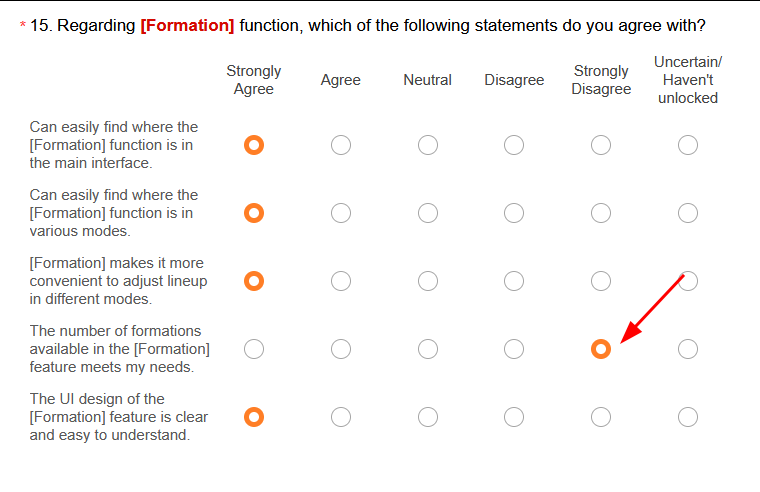Select Disagree for UI design clear statement
This screenshot has width=760, height=492.
[514, 417]
